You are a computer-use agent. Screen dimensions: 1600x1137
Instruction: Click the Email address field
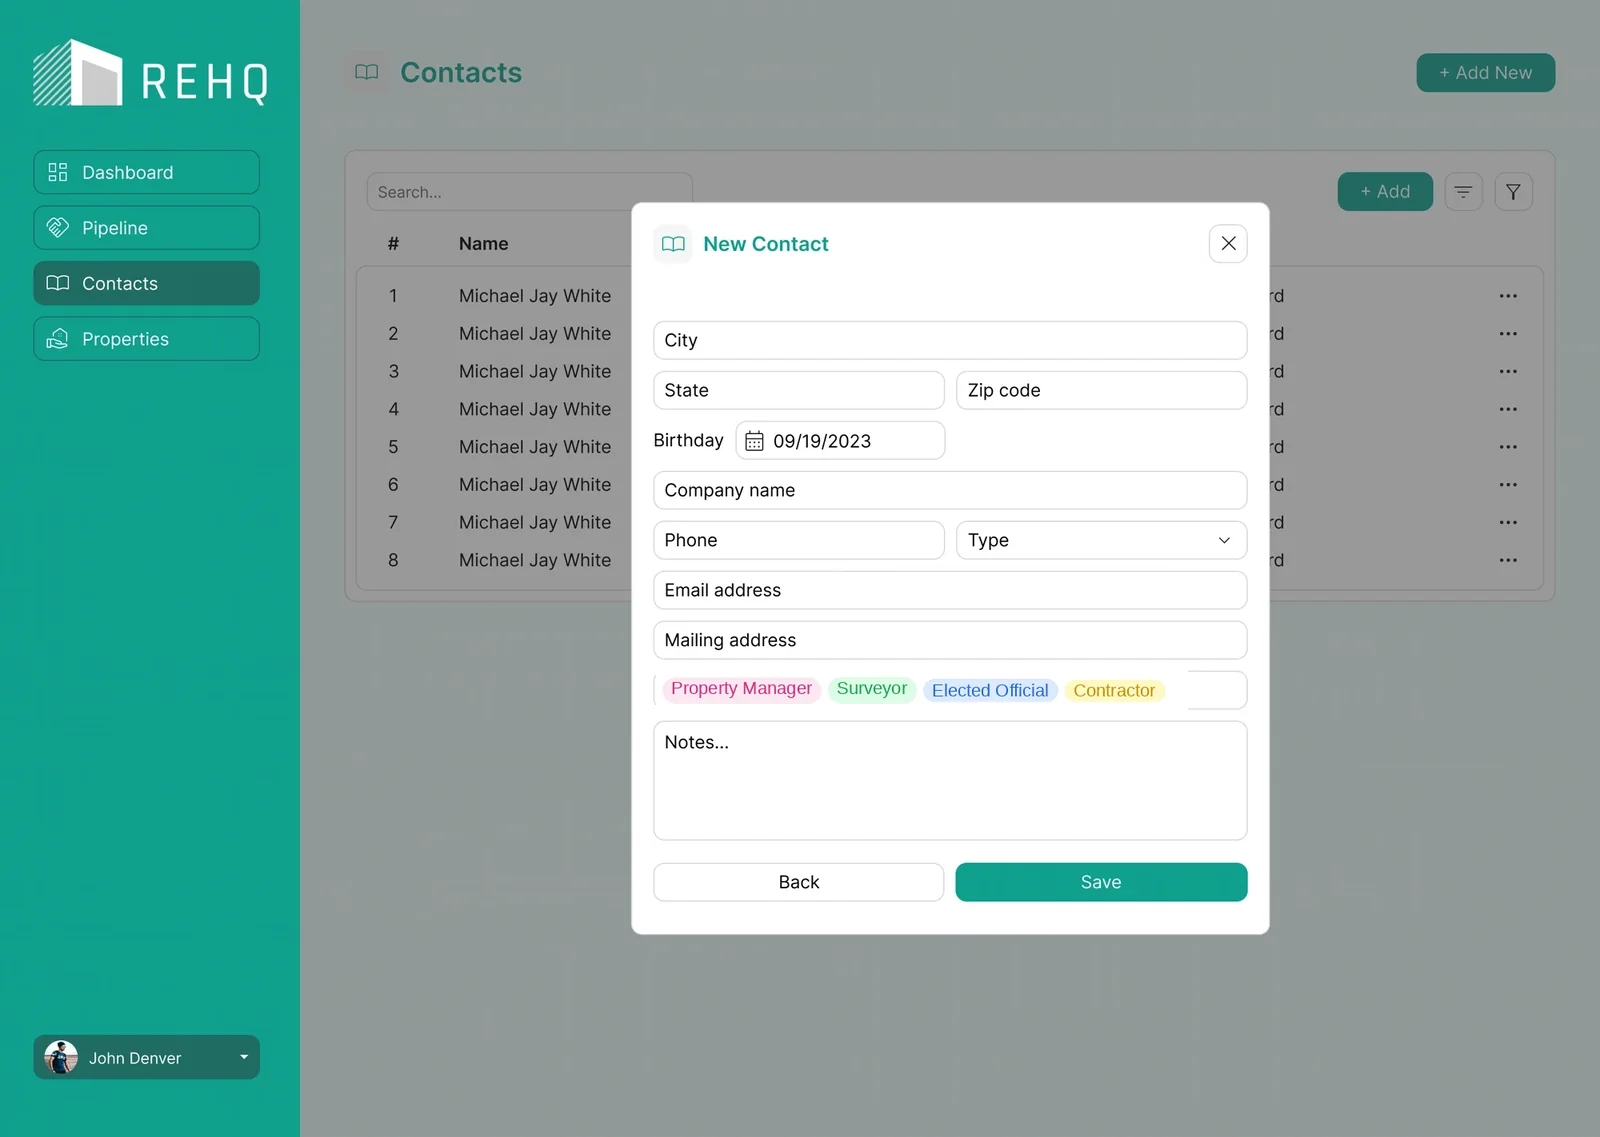point(950,590)
